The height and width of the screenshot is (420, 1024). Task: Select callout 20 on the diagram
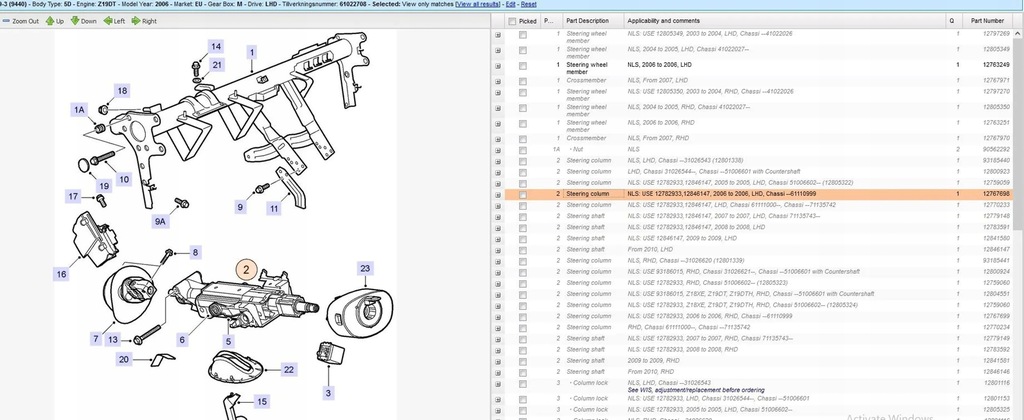coord(124,359)
